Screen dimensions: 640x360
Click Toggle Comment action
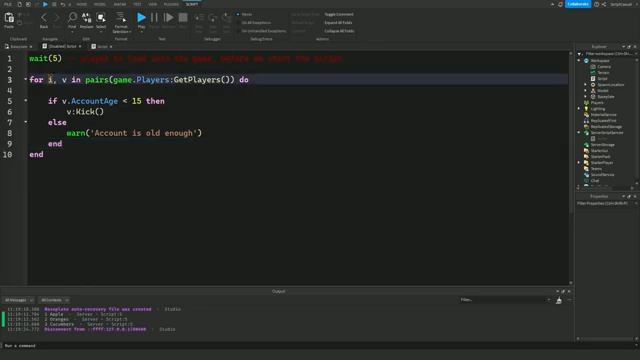click(x=339, y=14)
